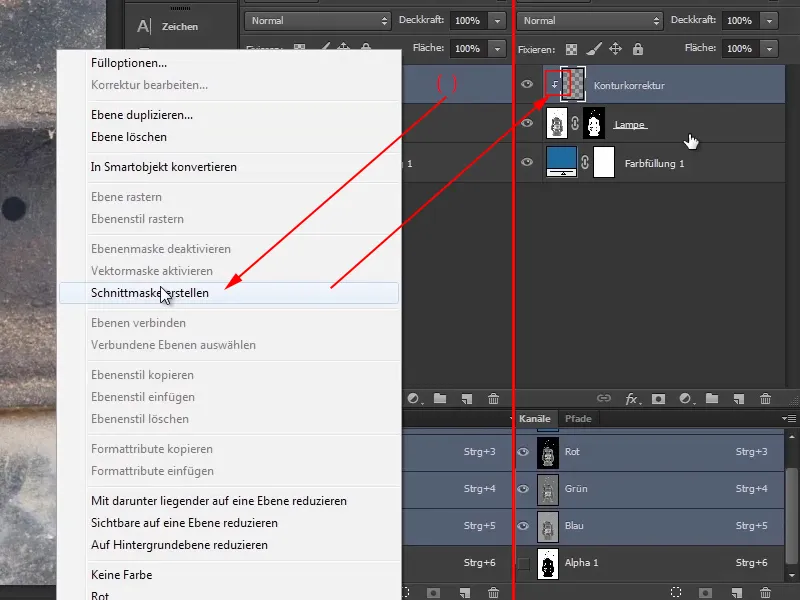Select the Alpha 1 channel thumbnail
The width and height of the screenshot is (800, 600).
548,564
